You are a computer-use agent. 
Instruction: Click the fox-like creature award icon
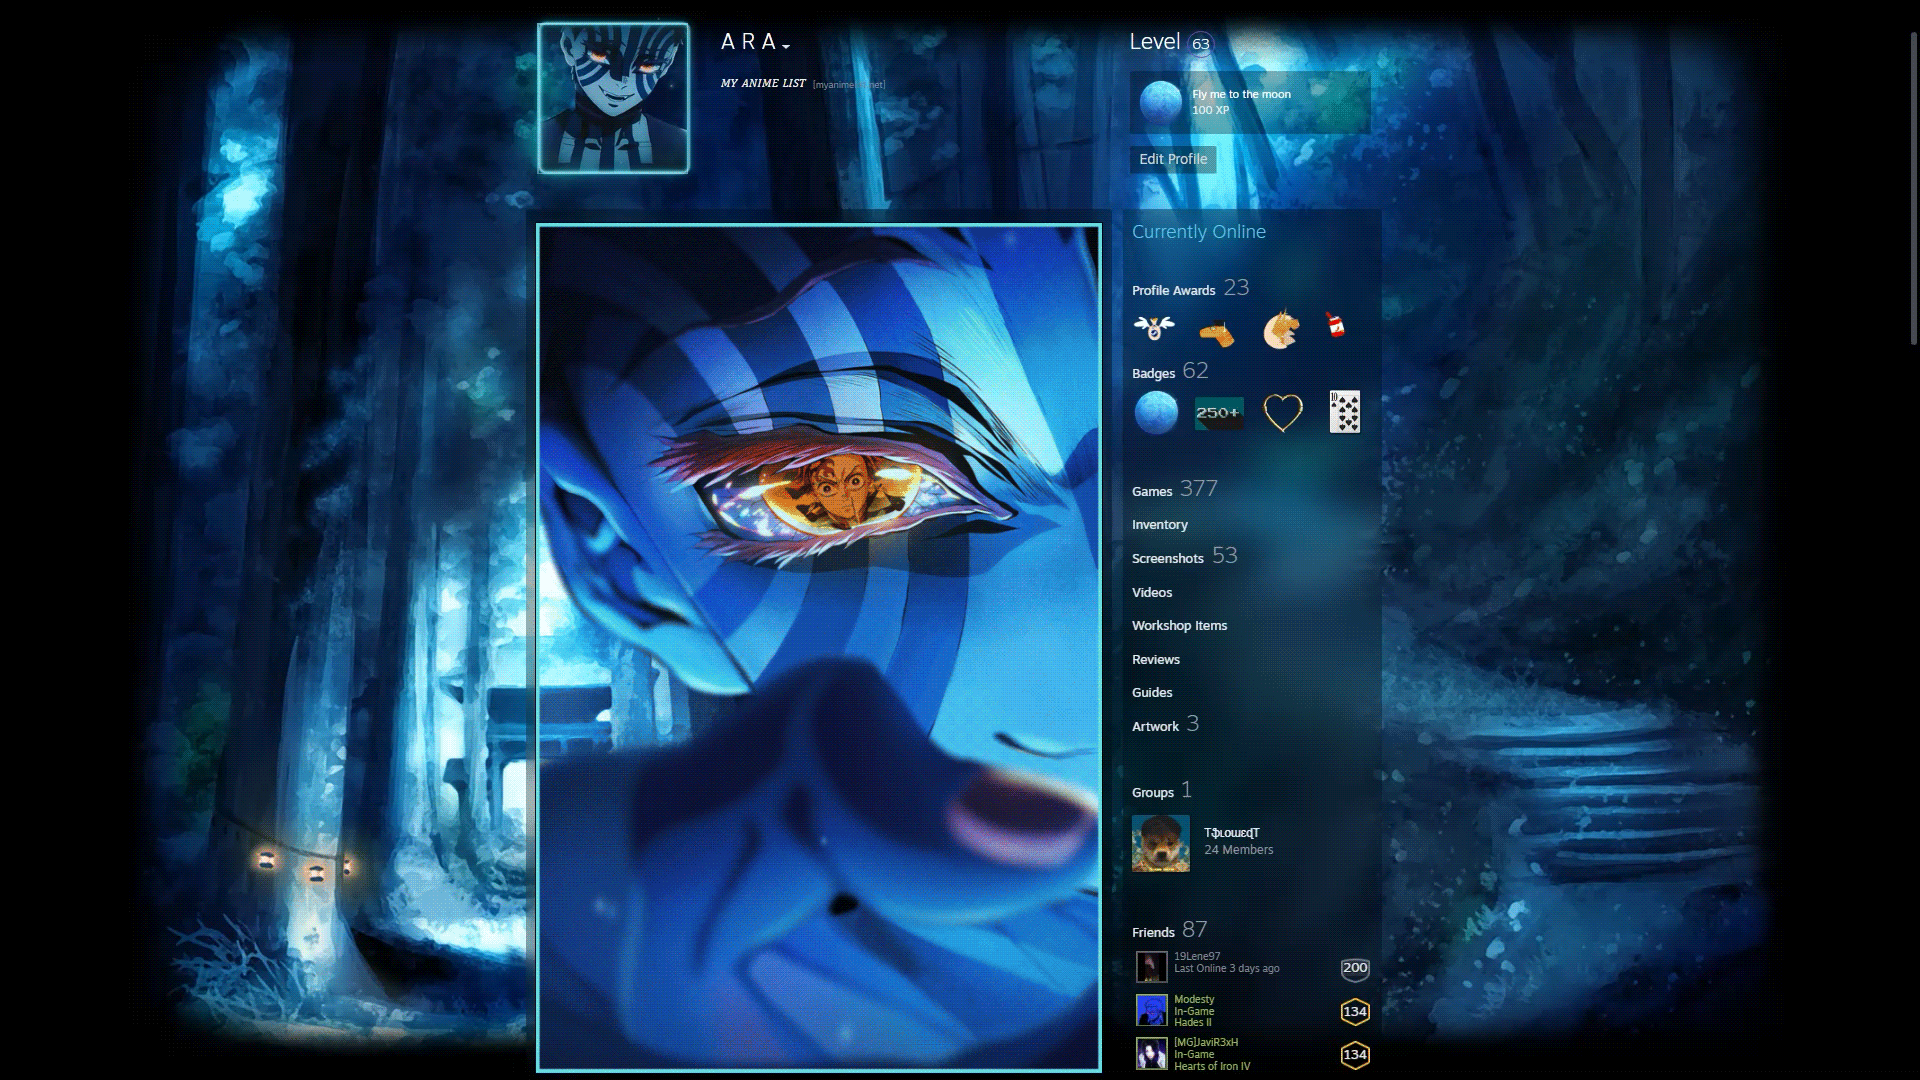(x=1281, y=329)
